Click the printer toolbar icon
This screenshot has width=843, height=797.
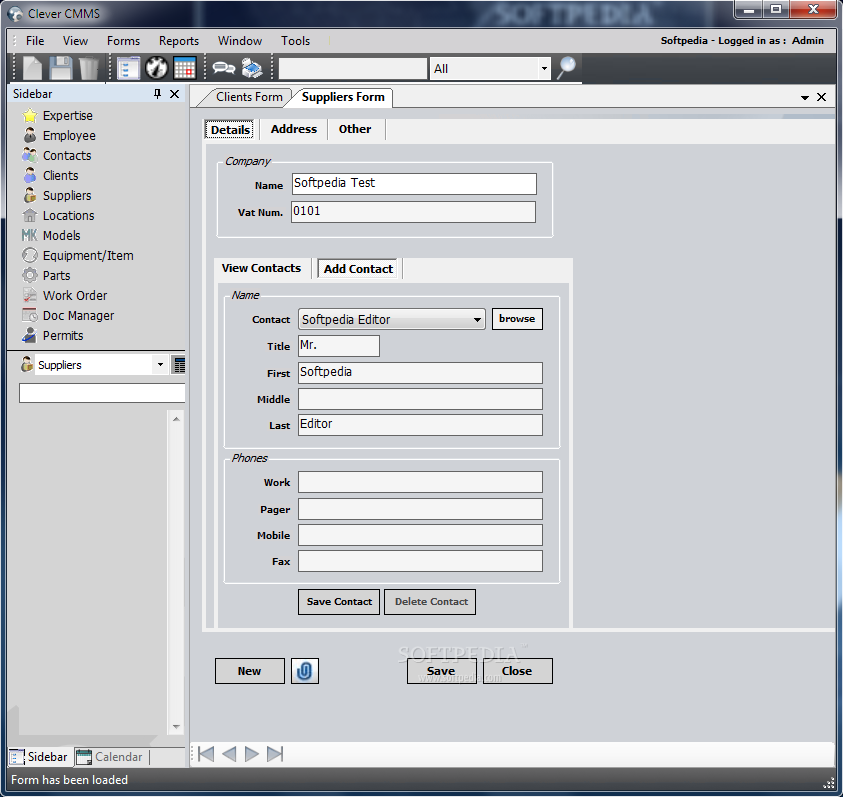[252, 68]
